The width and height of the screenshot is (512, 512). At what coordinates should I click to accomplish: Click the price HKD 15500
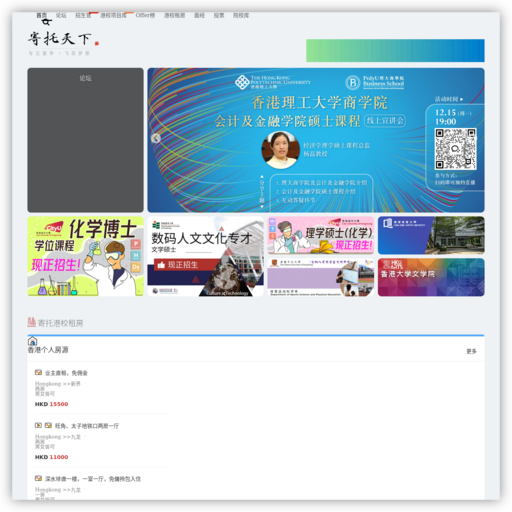[51, 404]
